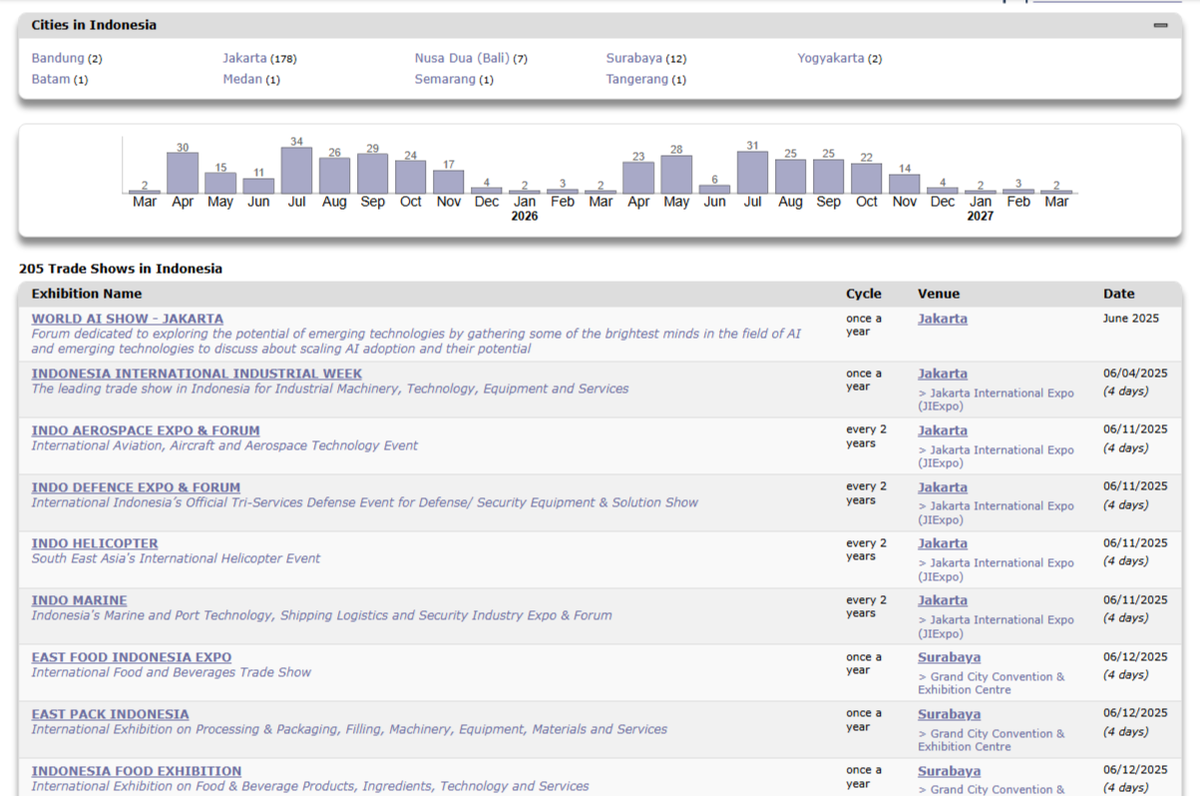Click the July 2026 bar showing 31
The image size is (1200, 796).
[752, 173]
